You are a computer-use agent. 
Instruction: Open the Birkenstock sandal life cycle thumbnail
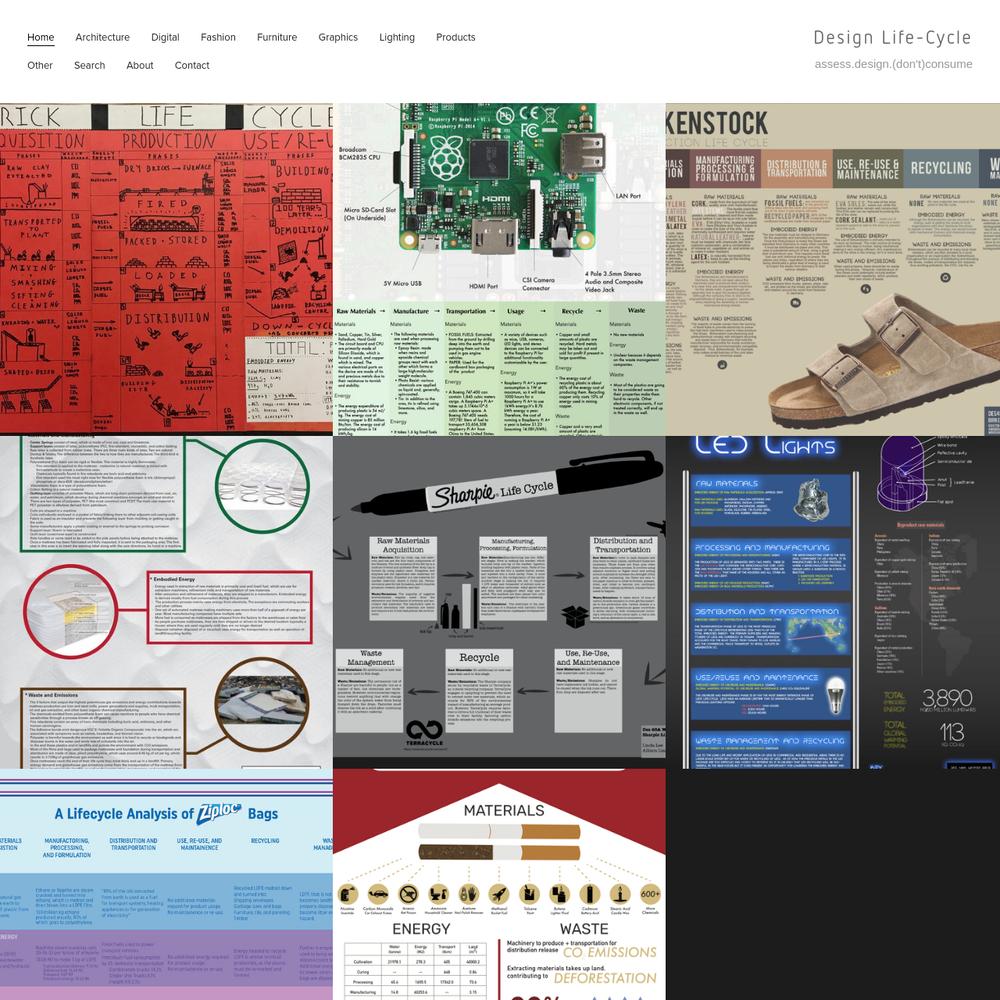pyautogui.click(x=833, y=269)
